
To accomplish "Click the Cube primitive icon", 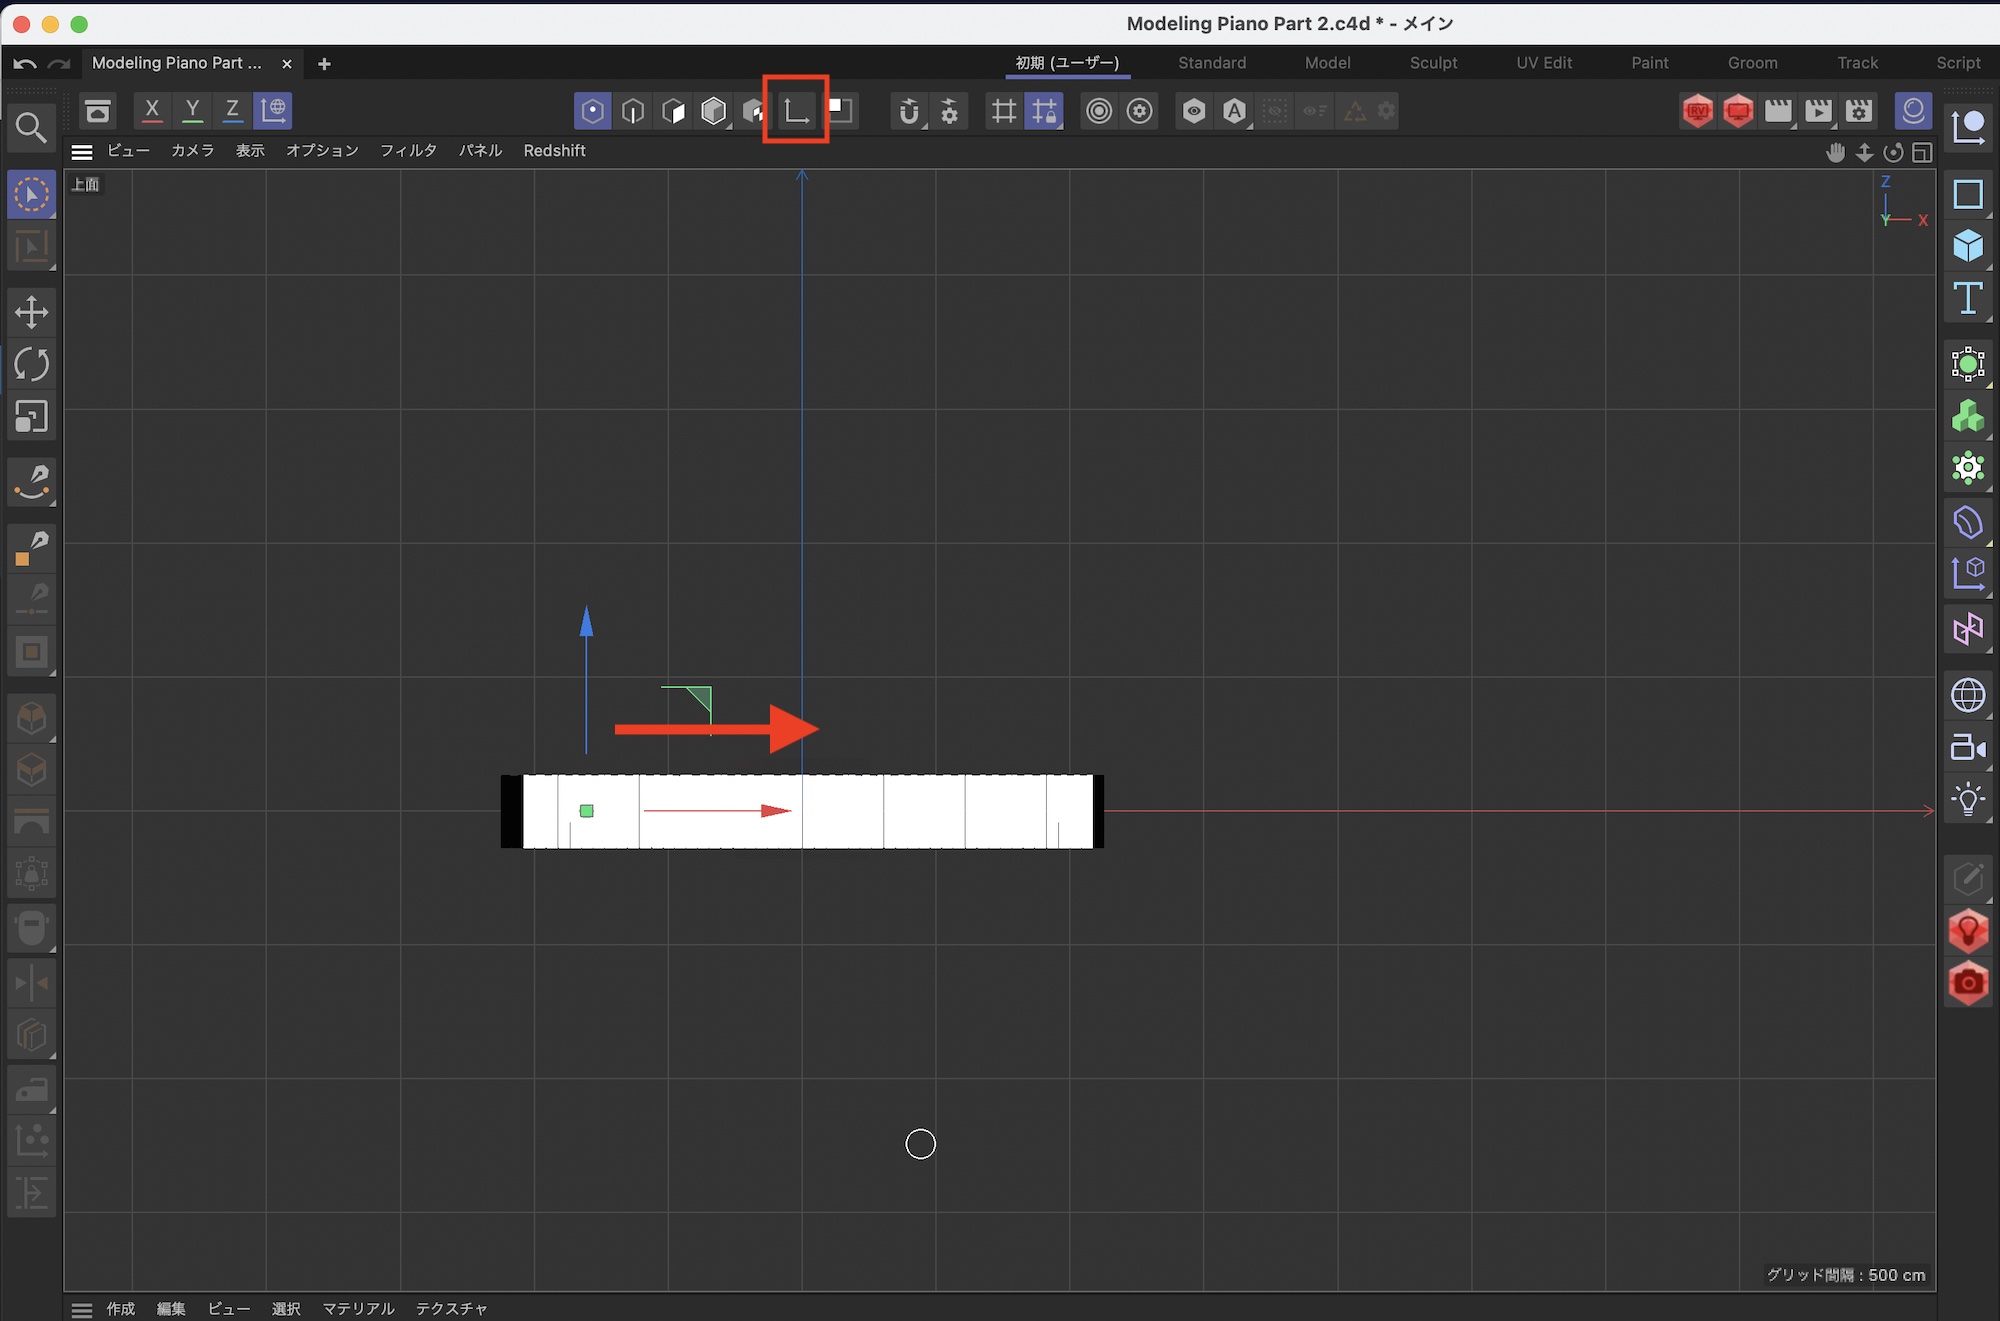I will pos(1967,246).
